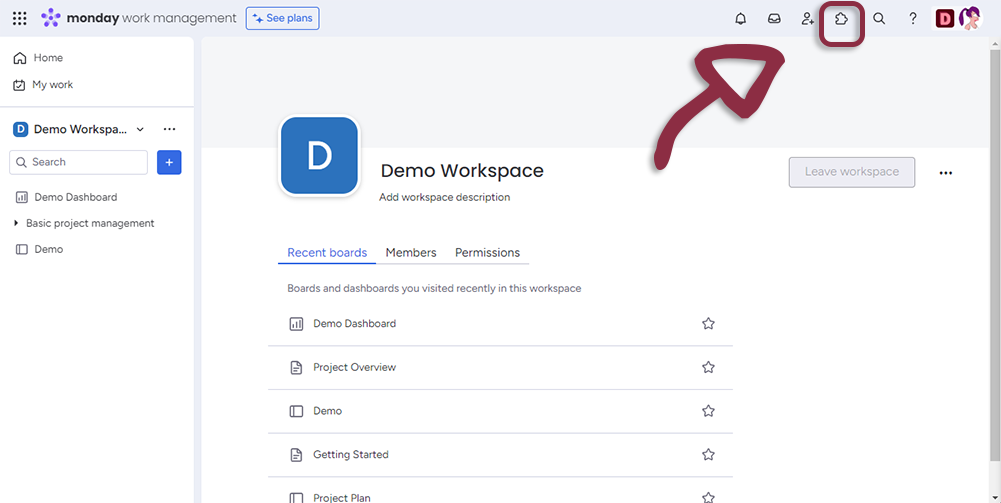Open the products switcher grid icon
Screen dimensions: 1001x503
click(x=19, y=18)
